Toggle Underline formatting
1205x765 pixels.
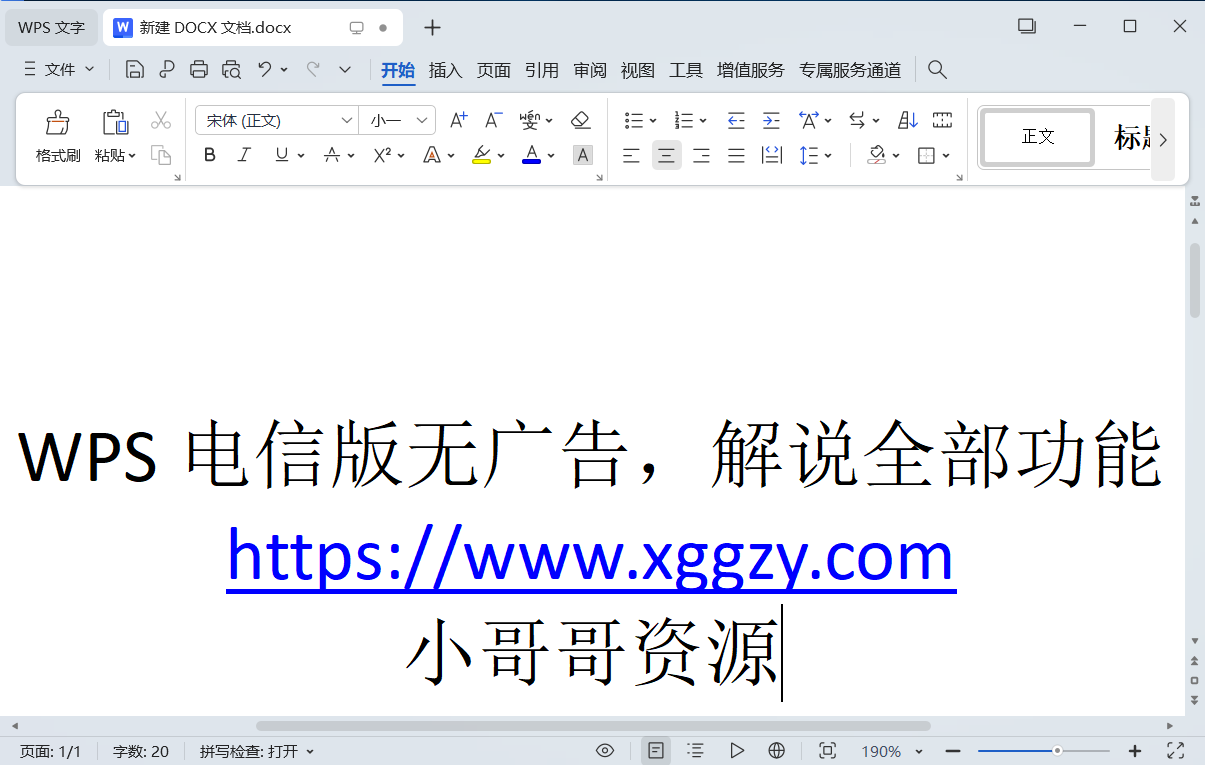(281, 155)
